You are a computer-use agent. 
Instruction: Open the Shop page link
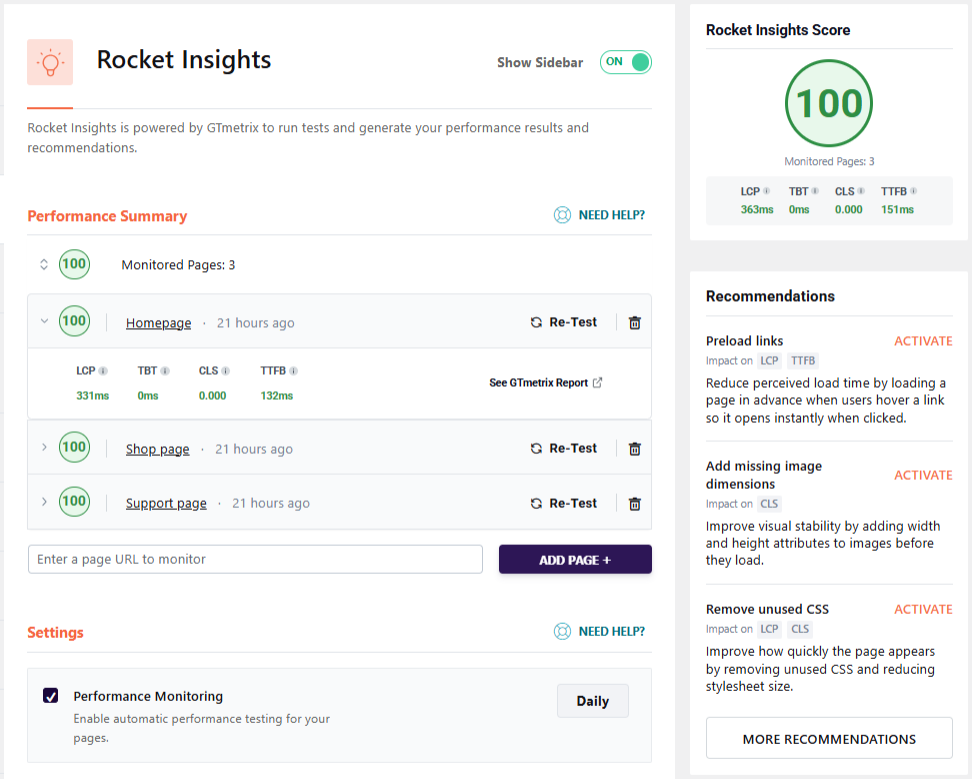(157, 449)
